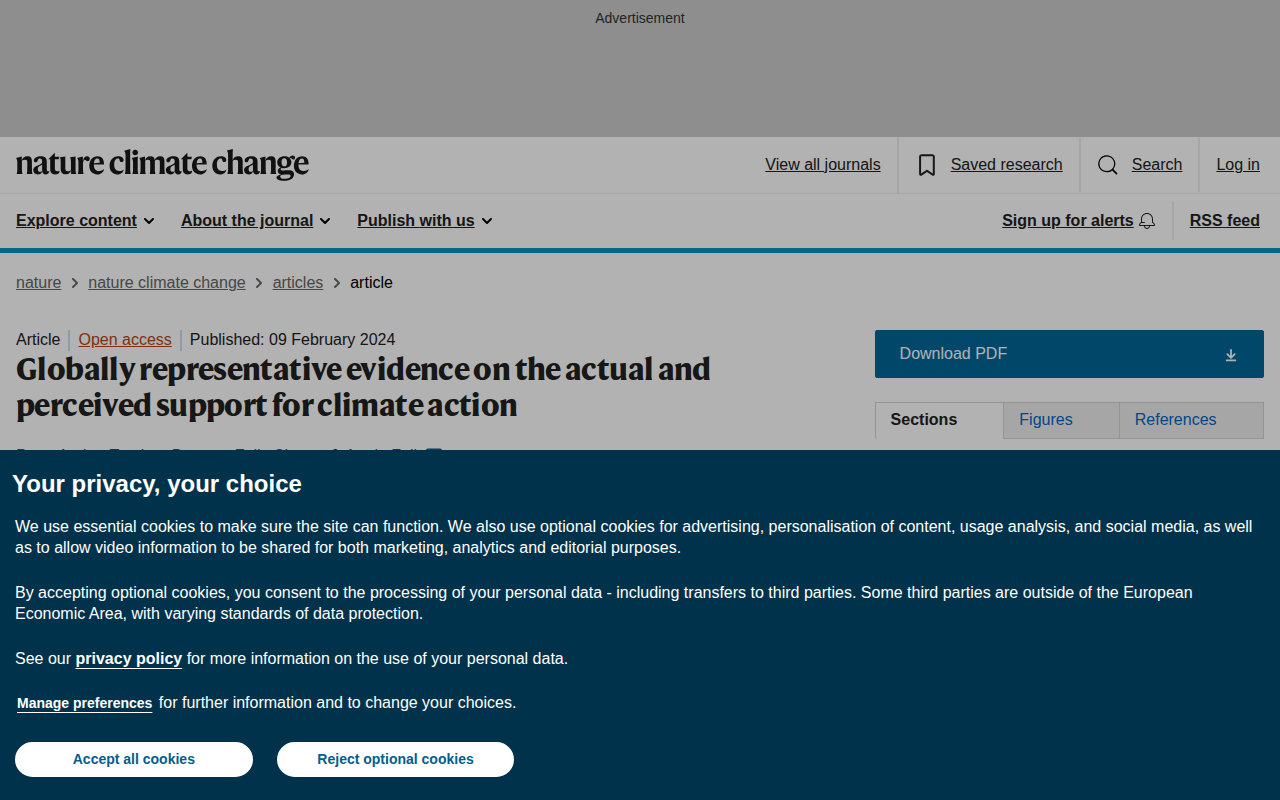This screenshot has width=1280, height=800.
Task: Expand Publish with us menu
Action: 425,221
